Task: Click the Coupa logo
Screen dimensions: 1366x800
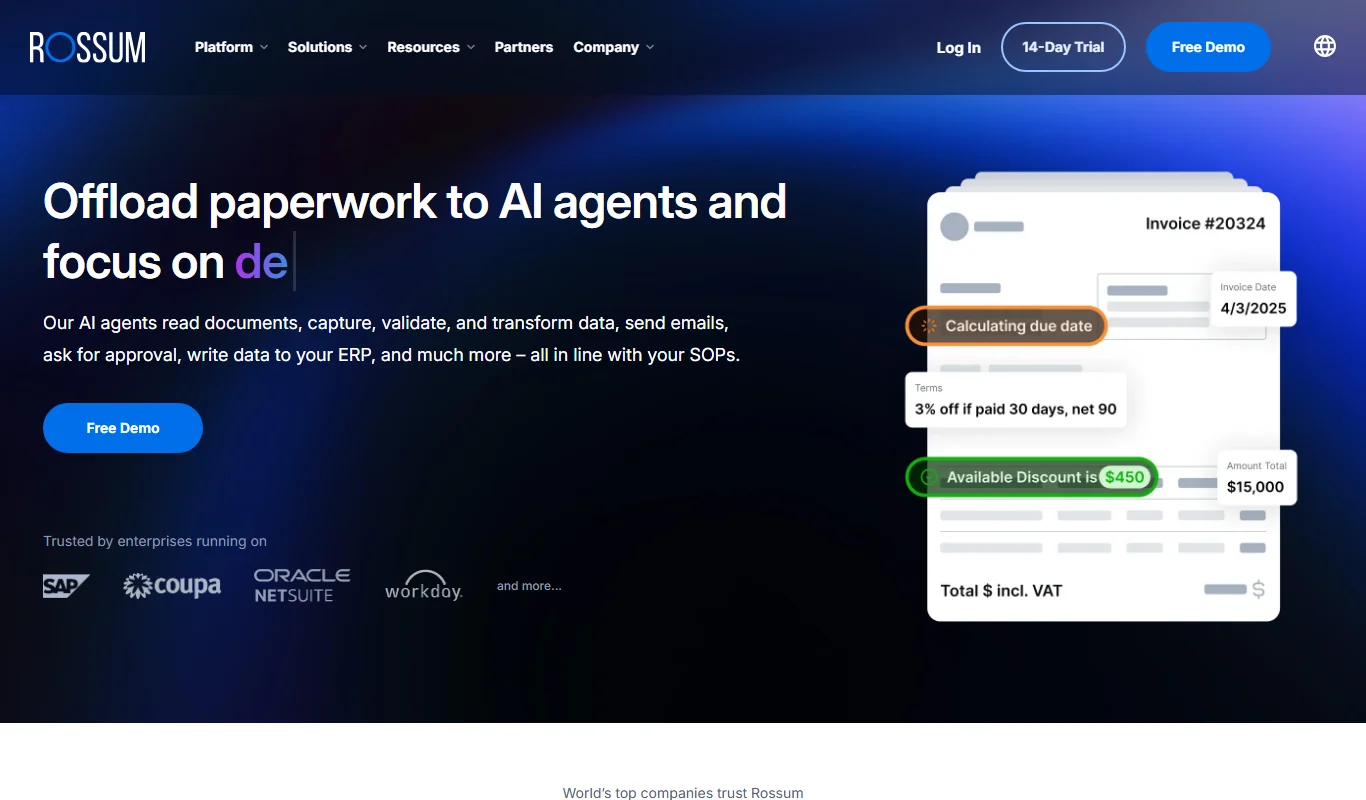Action: [x=172, y=585]
